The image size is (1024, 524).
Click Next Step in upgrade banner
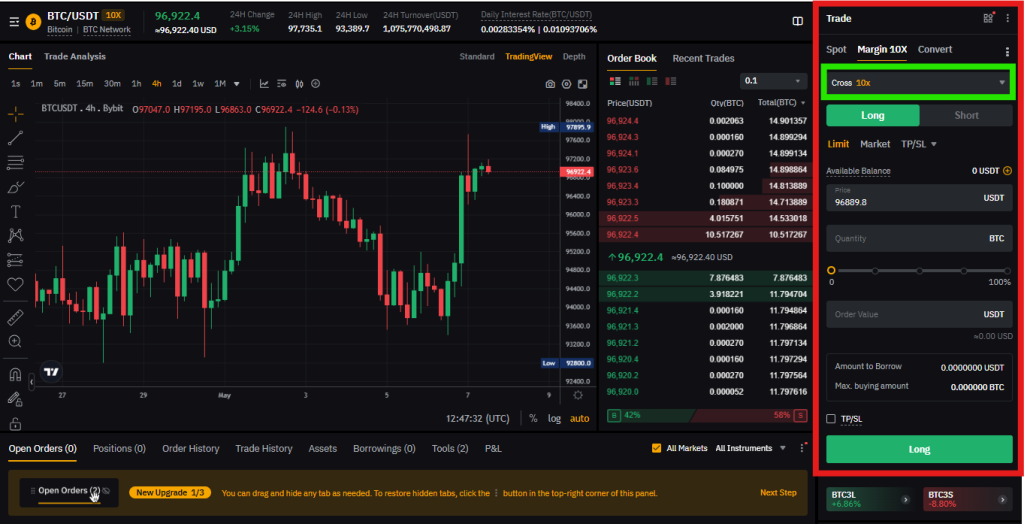(x=778, y=493)
